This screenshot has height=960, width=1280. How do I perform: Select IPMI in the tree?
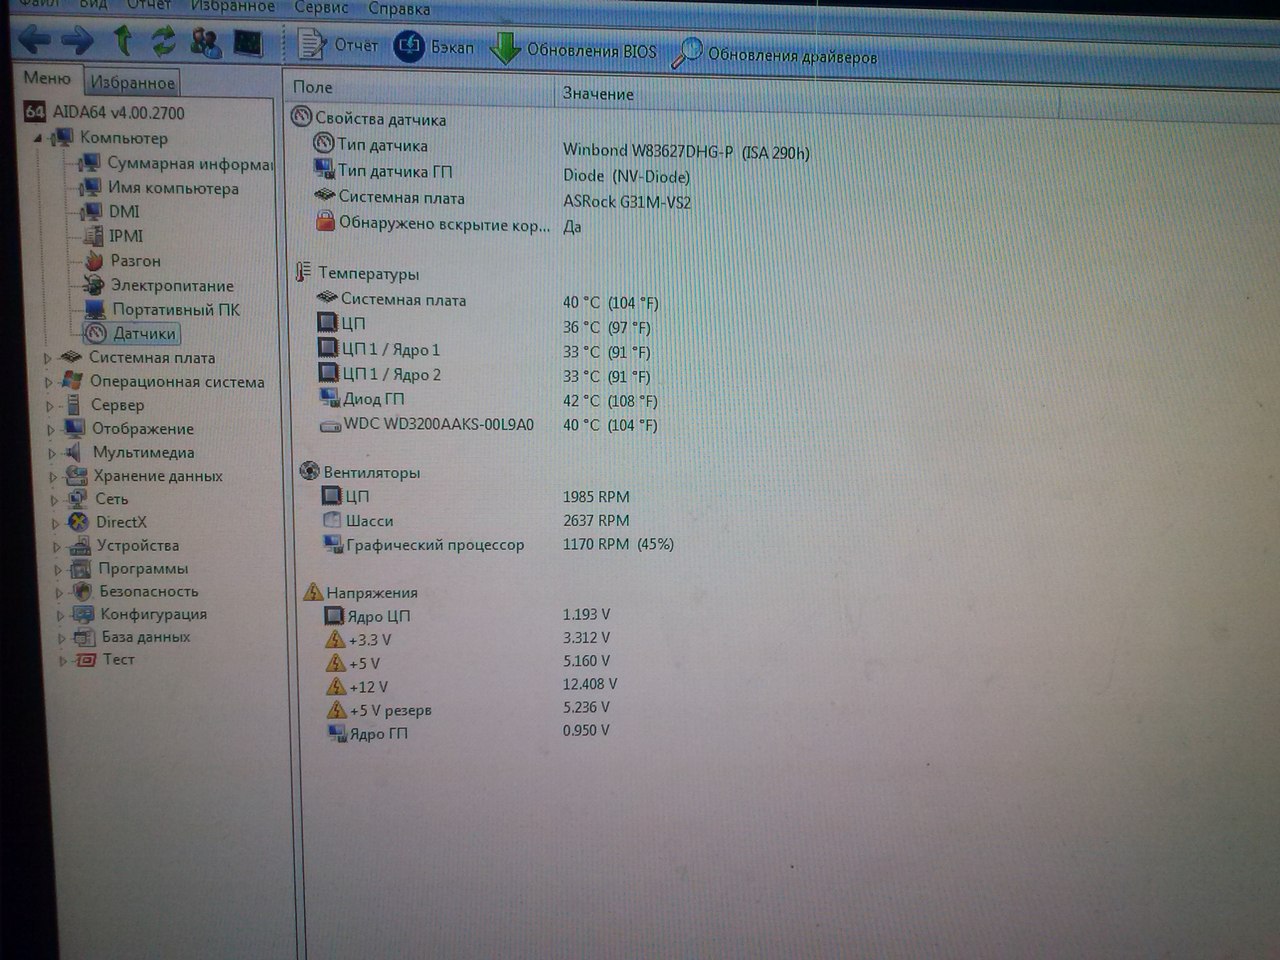pos(126,236)
